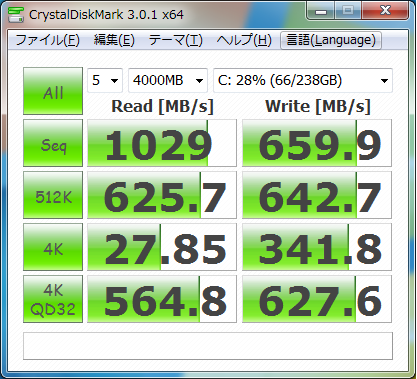Select the Seq read result 1029
The width and height of the screenshot is (417, 379).
click(162, 143)
